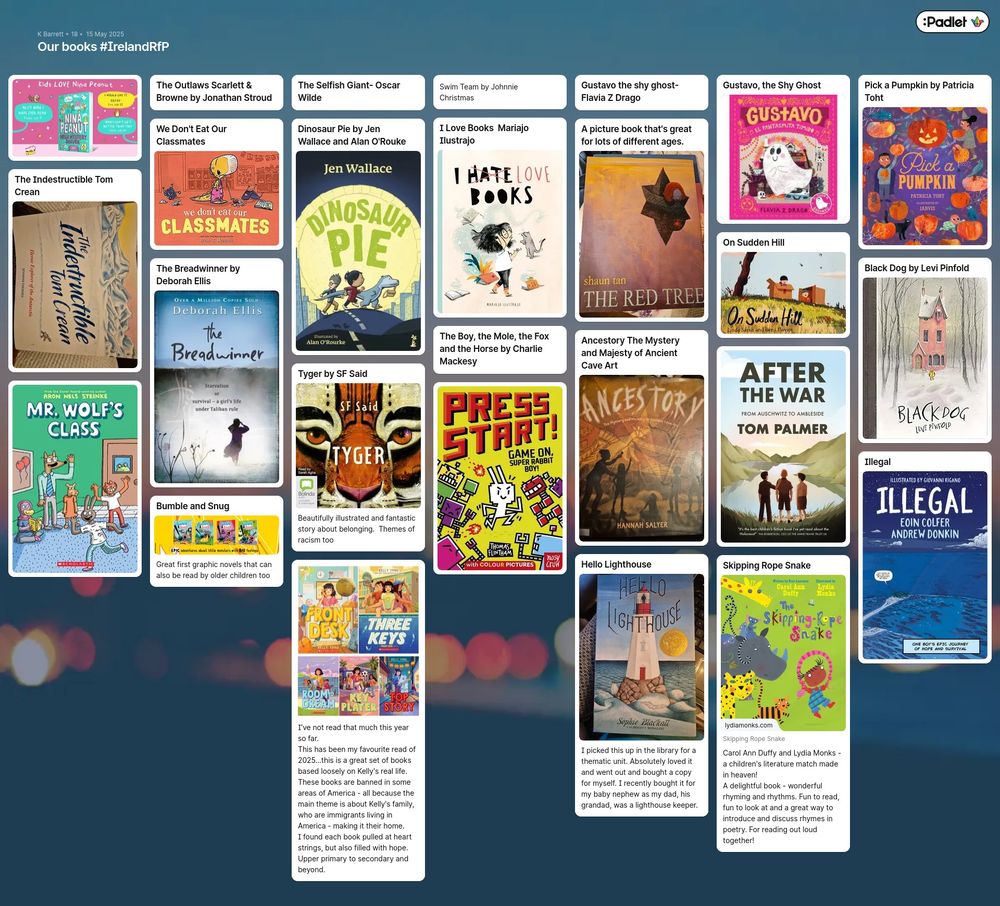Image resolution: width=1000 pixels, height=906 pixels.
Task: Click The Boy, the Mole, the Fox post
Action: [x=499, y=349]
